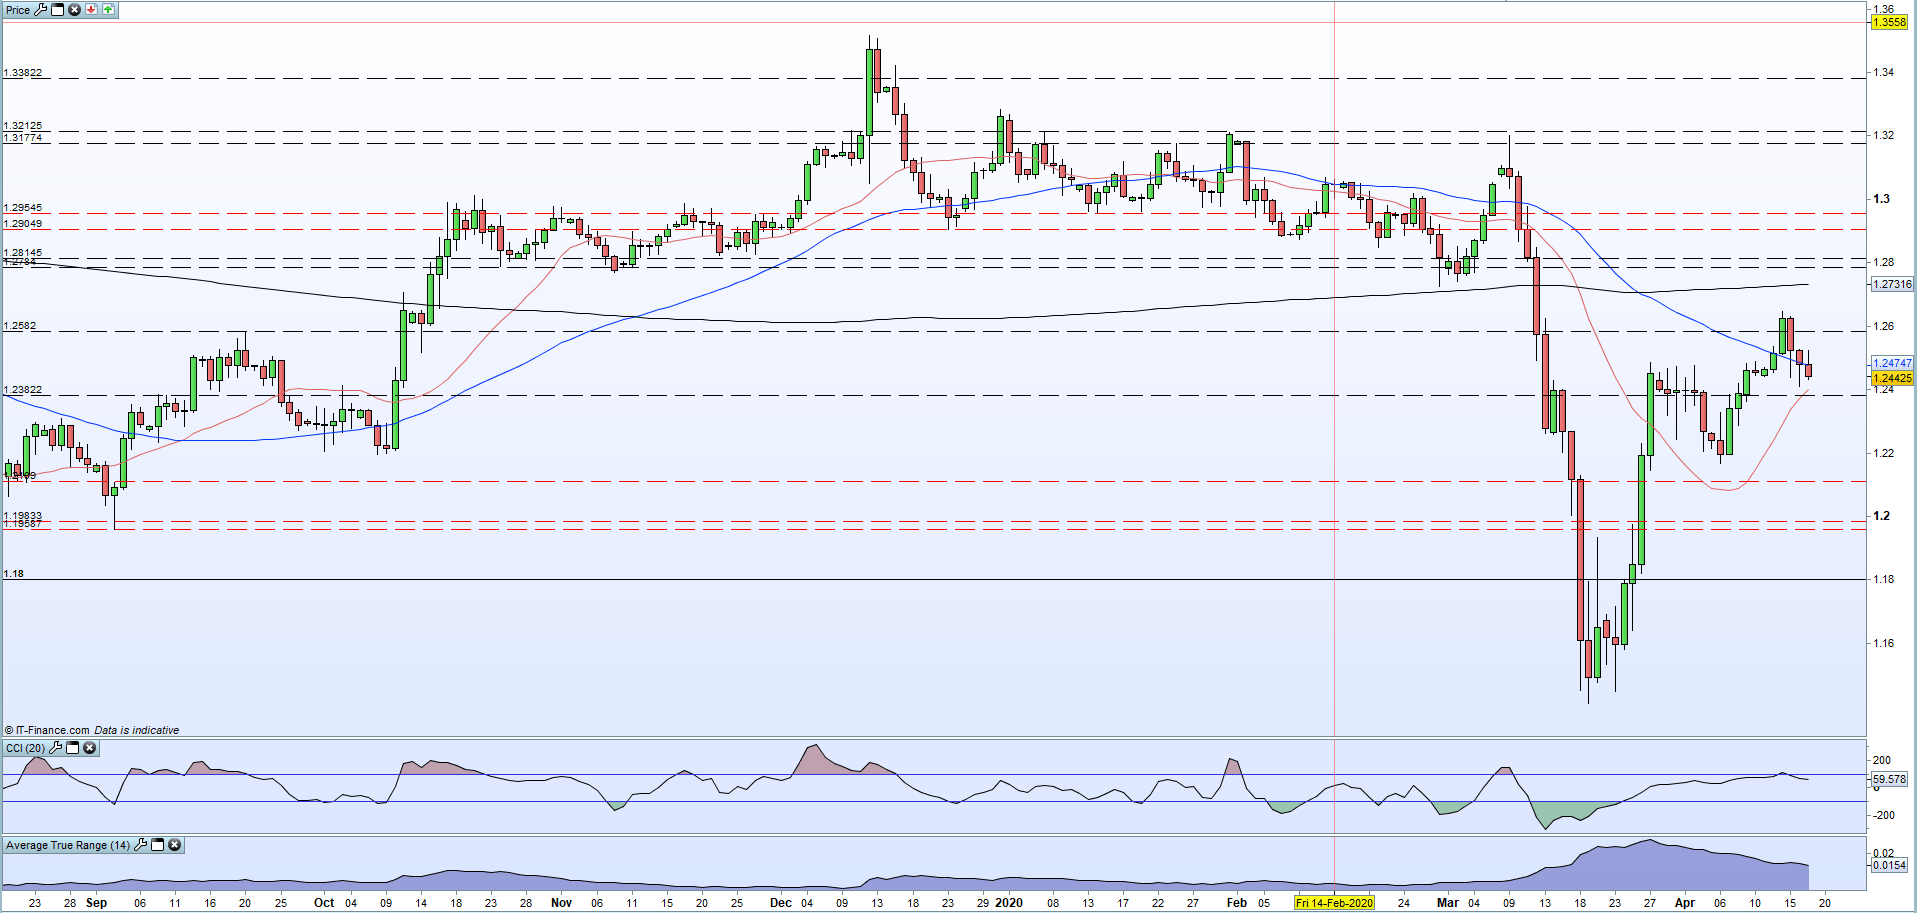Select the Average True Range (14) label
Screen dimensions: 1917x913
click(68, 845)
